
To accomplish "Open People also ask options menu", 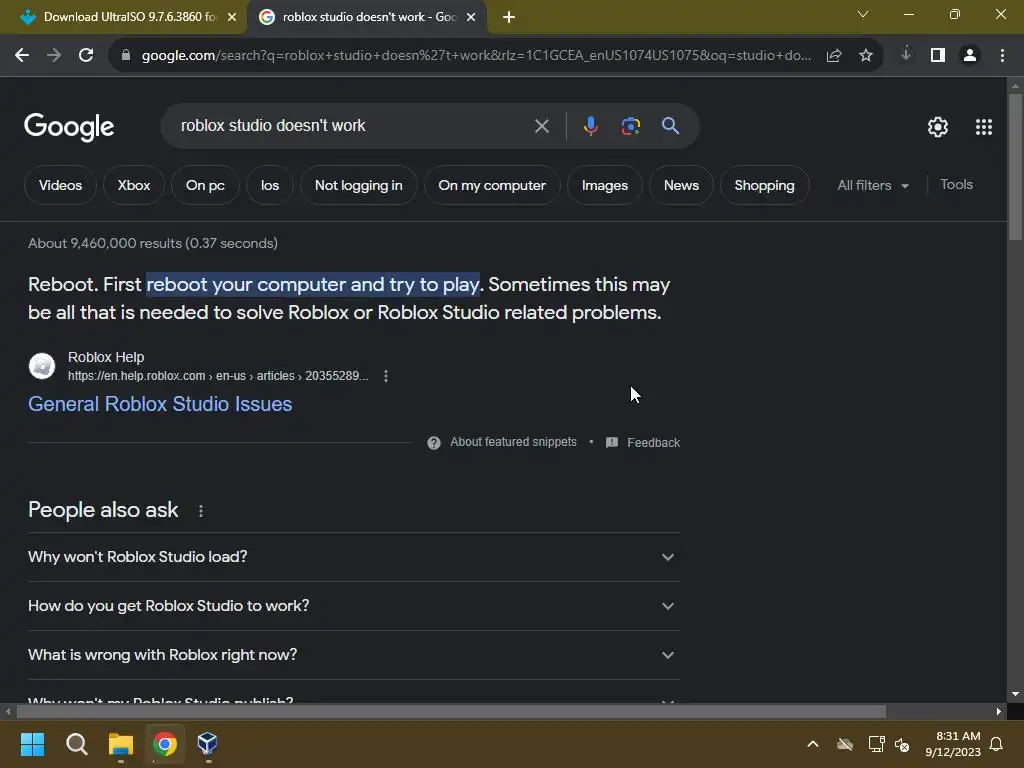I will pyautogui.click(x=200, y=511).
